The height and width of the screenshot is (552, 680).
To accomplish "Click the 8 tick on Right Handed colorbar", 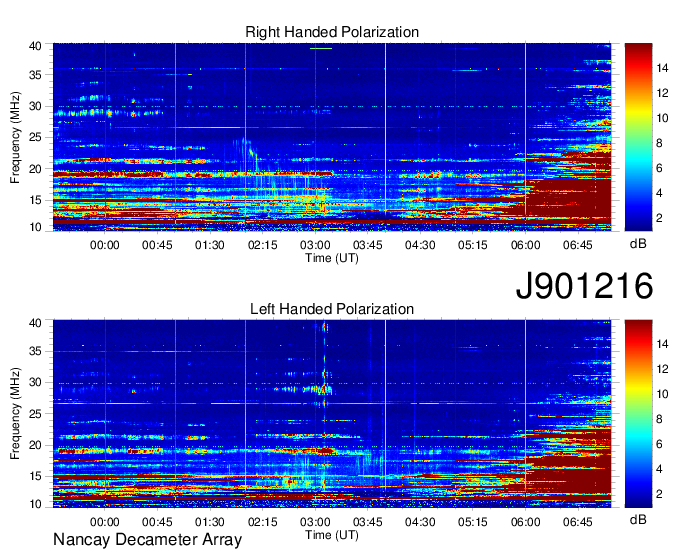I will click(x=659, y=143).
